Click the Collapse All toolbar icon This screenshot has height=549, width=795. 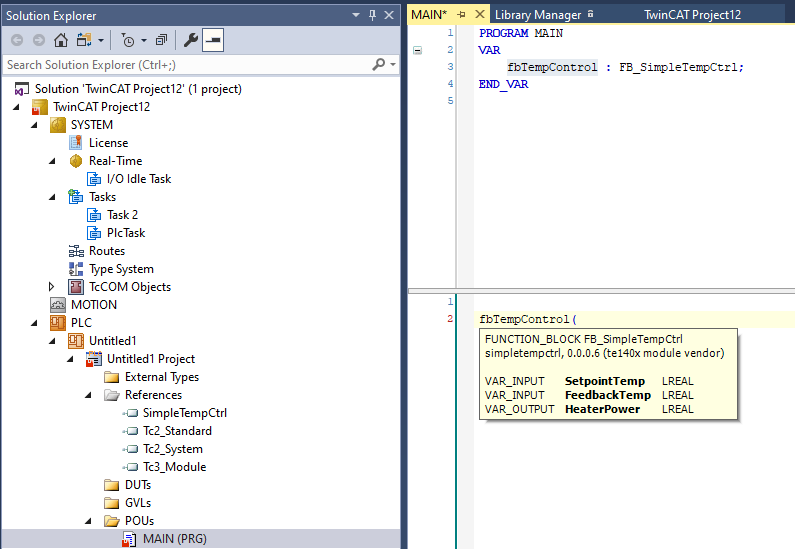(161, 40)
